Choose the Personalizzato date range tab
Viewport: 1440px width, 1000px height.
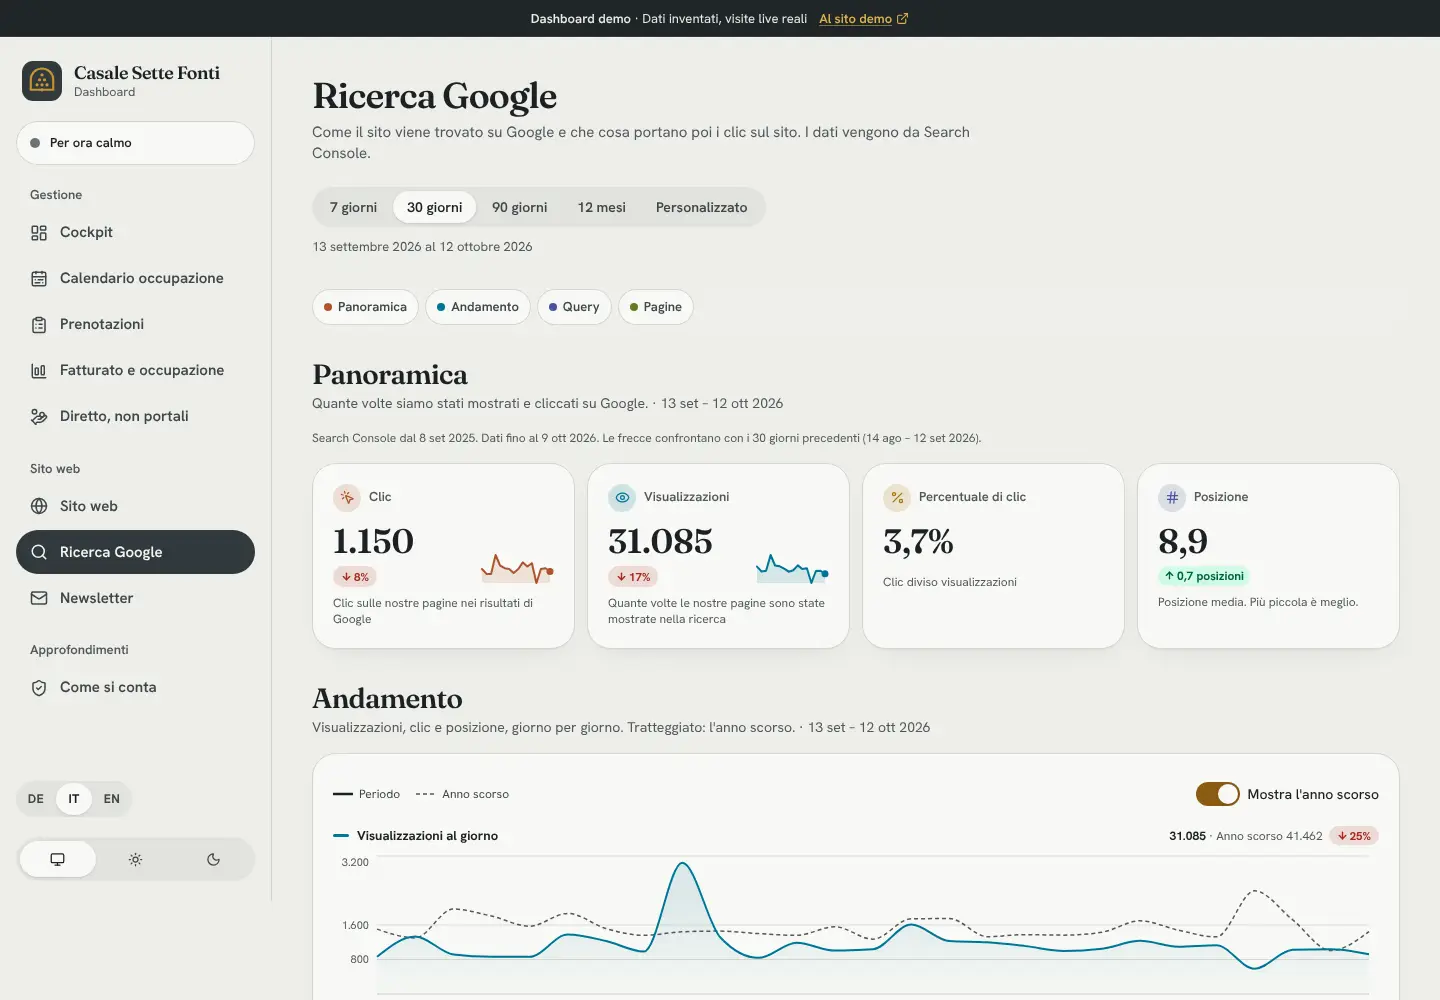coord(702,207)
